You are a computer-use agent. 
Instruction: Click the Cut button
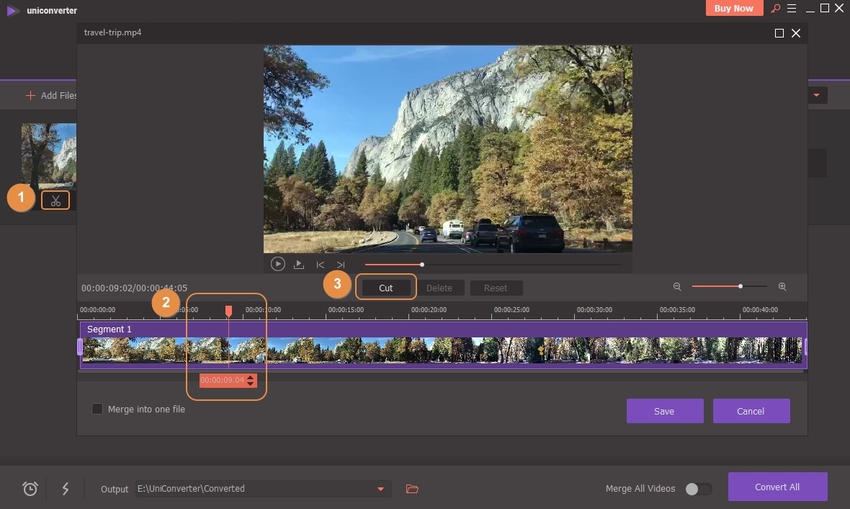pyautogui.click(x=385, y=288)
